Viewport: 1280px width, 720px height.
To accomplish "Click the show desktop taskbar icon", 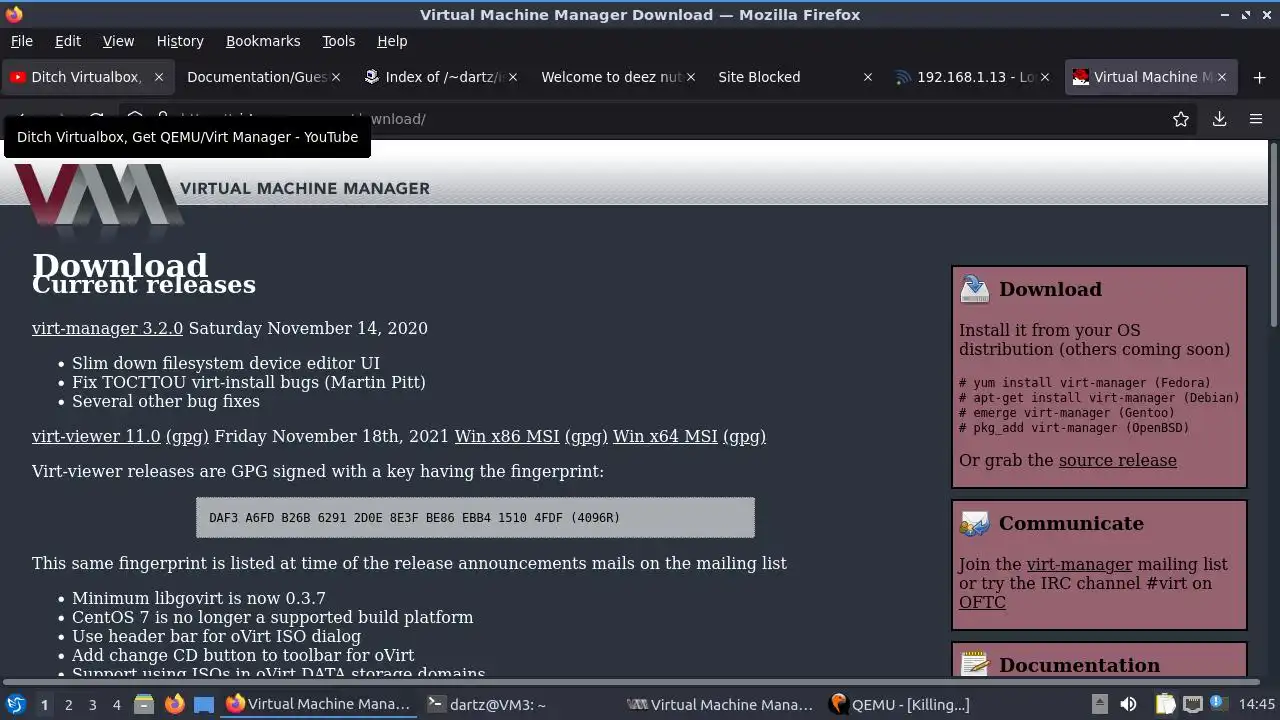I will (204, 704).
